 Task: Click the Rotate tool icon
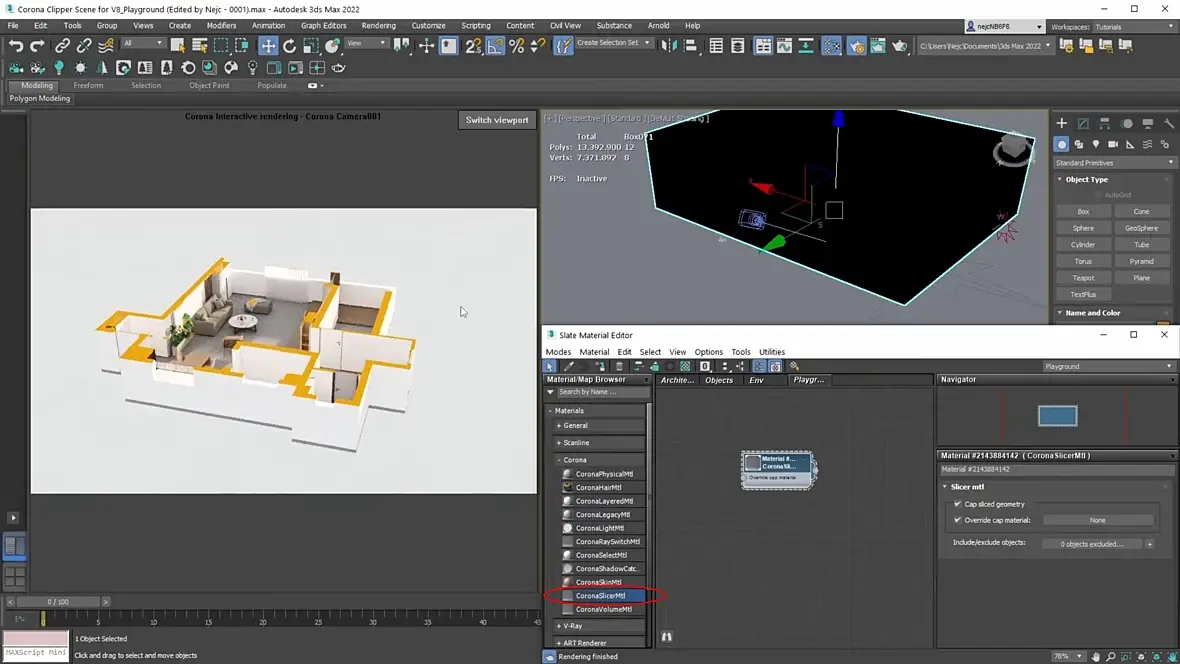[x=290, y=46]
